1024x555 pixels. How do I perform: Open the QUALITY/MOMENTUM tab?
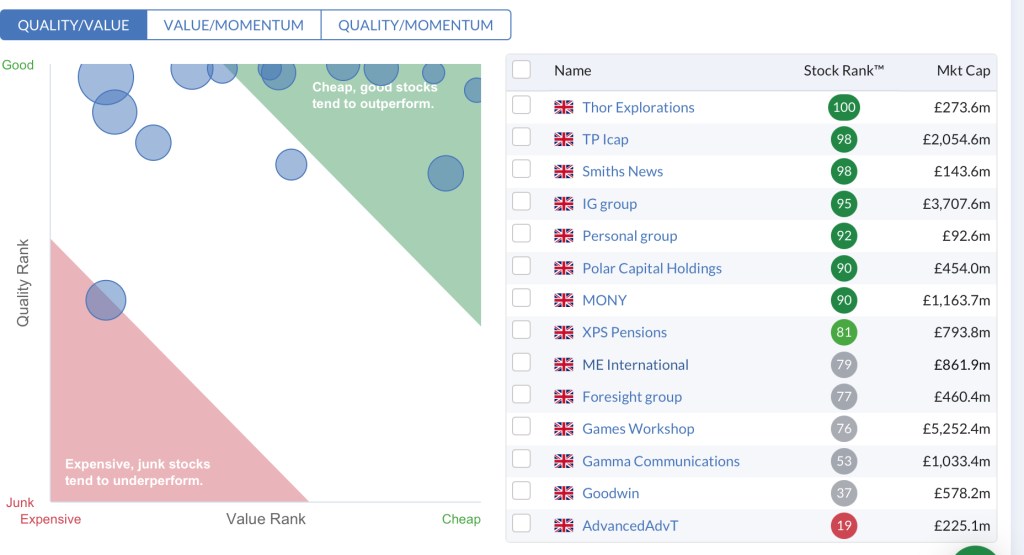415,25
